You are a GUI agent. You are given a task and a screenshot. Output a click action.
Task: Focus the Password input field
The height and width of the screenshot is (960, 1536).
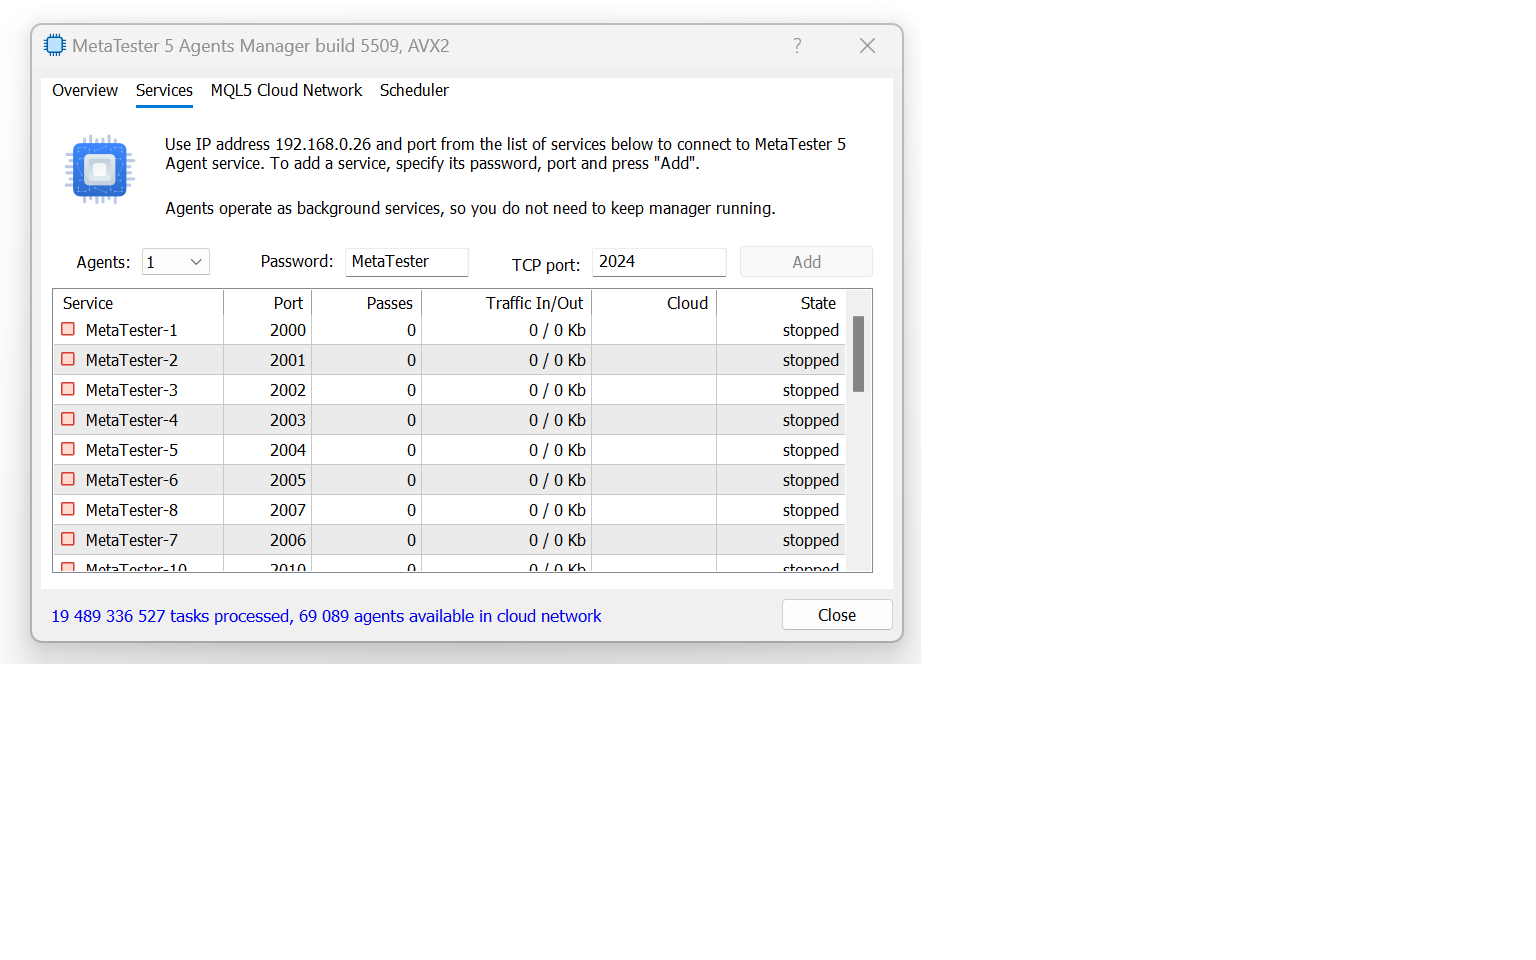[x=407, y=262]
